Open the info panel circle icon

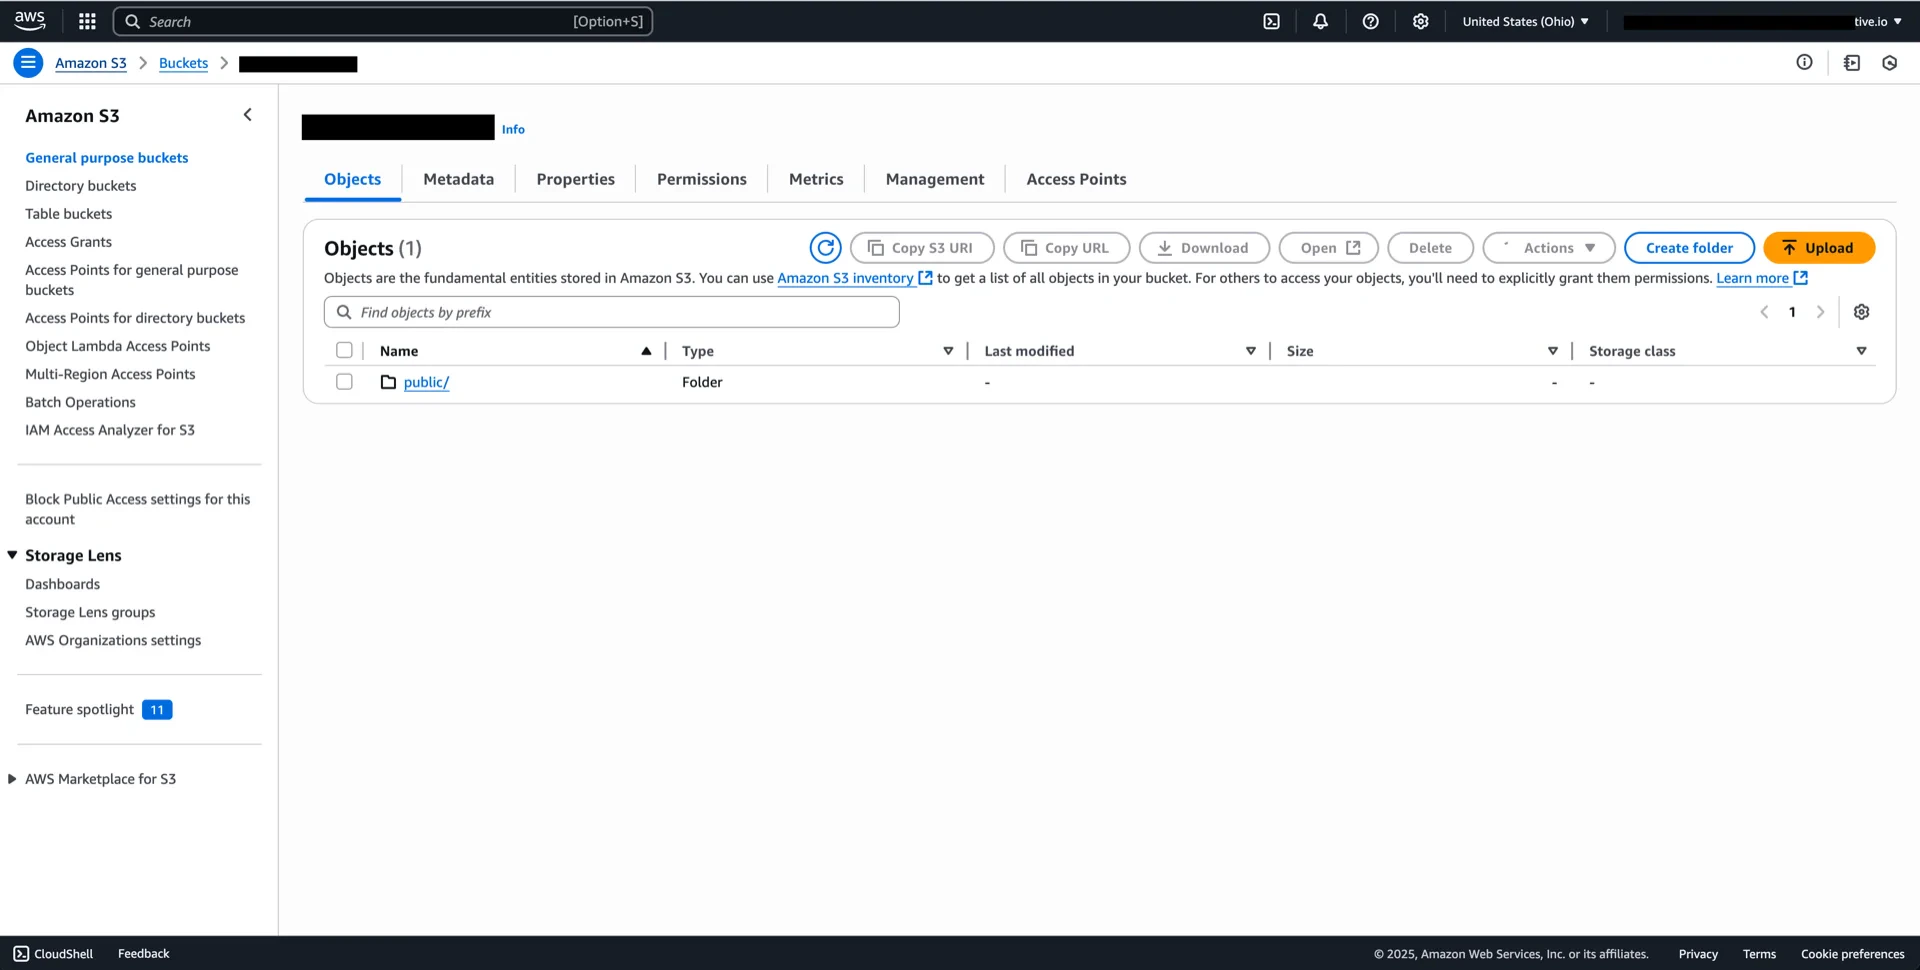pyautogui.click(x=1804, y=62)
